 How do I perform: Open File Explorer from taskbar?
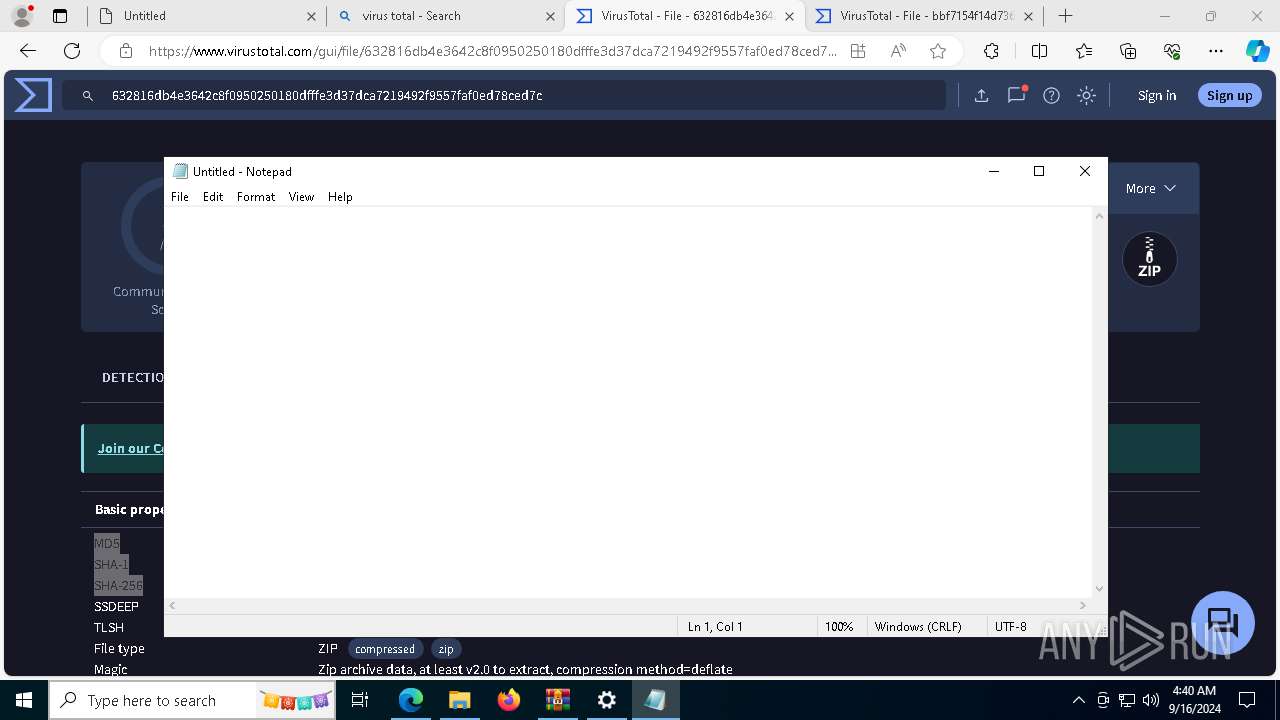[x=460, y=700]
